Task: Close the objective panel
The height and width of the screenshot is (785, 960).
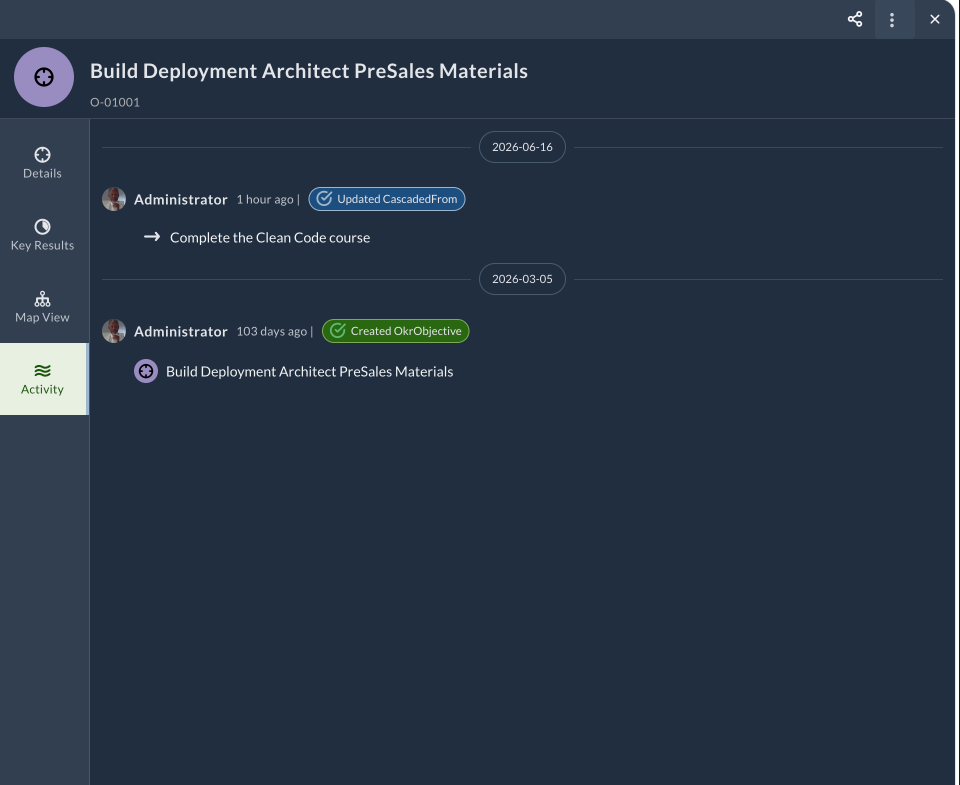Action: [x=934, y=20]
